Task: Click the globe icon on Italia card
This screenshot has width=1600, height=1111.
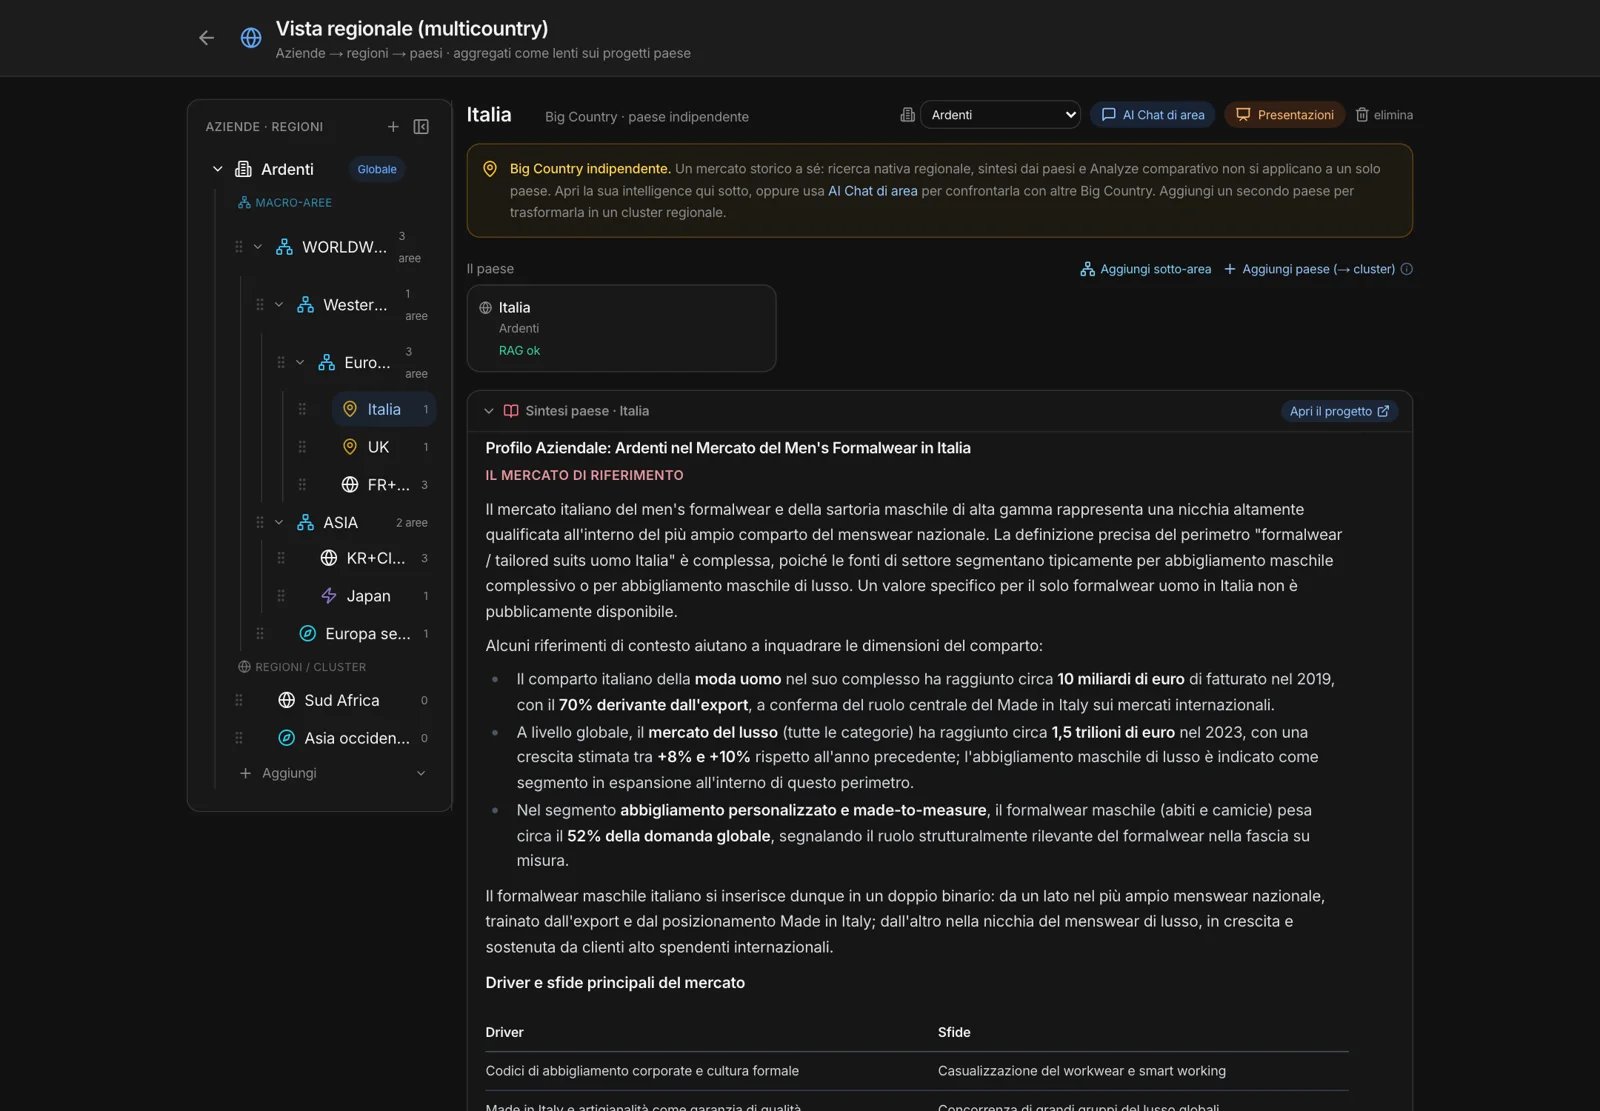Action: pos(486,308)
